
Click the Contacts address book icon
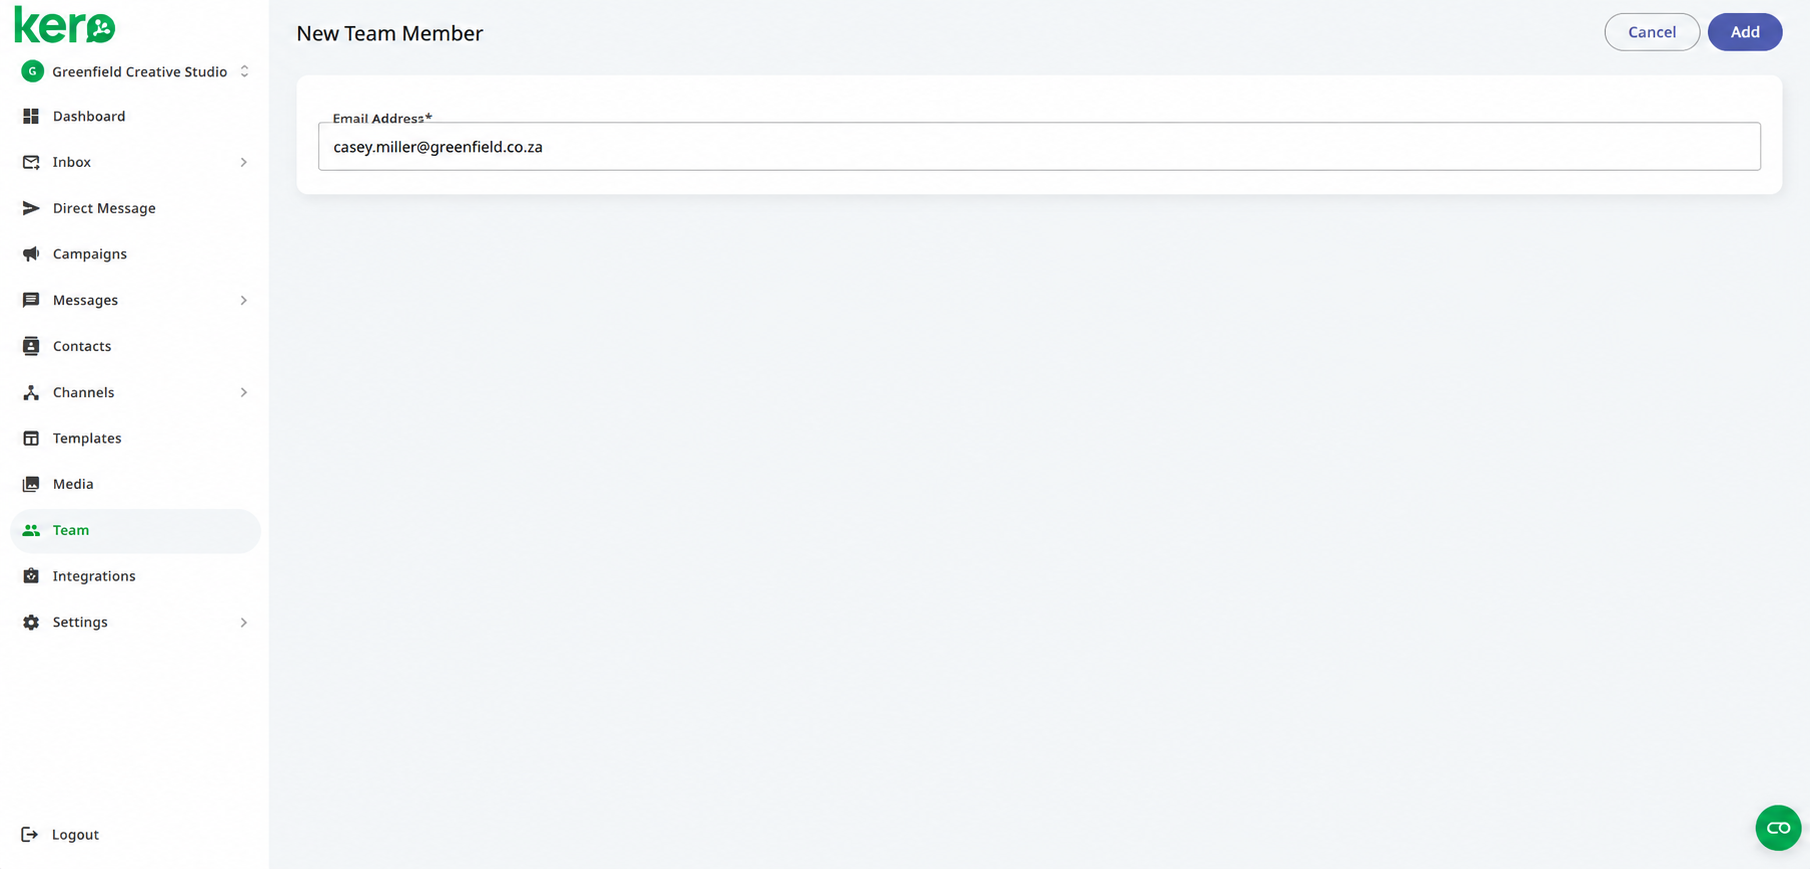click(x=31, y=346)
